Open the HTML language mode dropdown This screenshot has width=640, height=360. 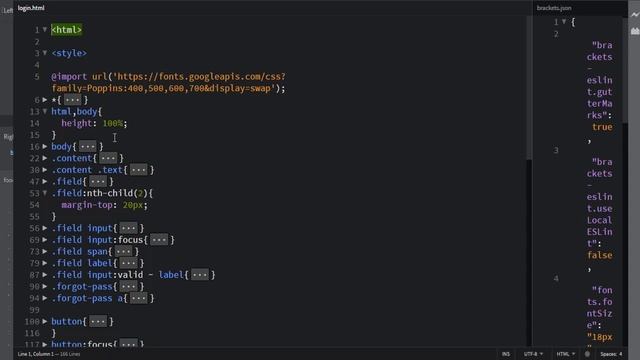pos(566,354)
